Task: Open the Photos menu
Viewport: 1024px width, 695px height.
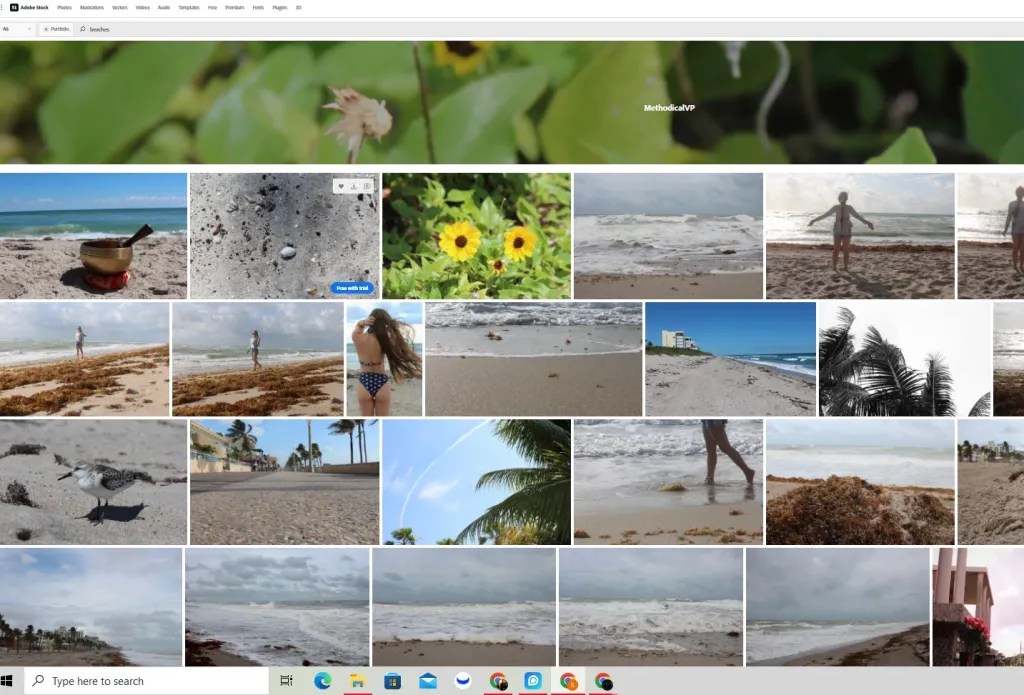Action: [65, 7]
